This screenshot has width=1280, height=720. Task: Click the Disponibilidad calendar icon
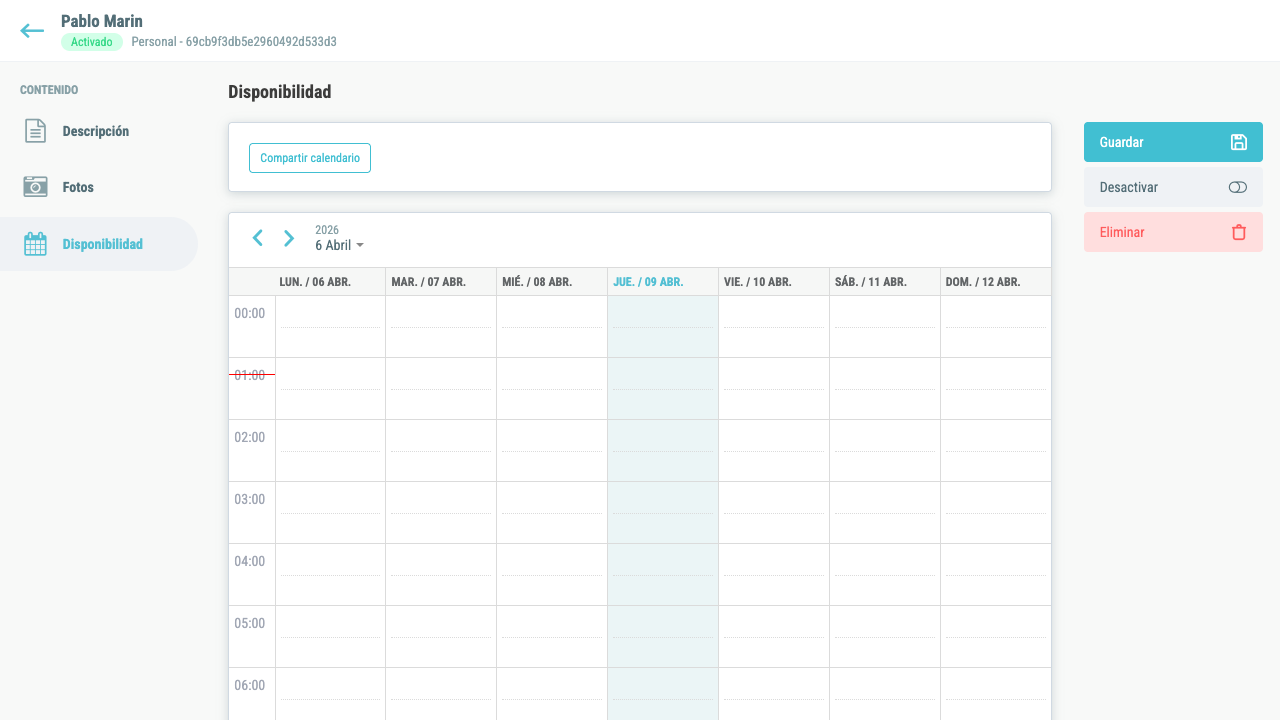(35, 244)
